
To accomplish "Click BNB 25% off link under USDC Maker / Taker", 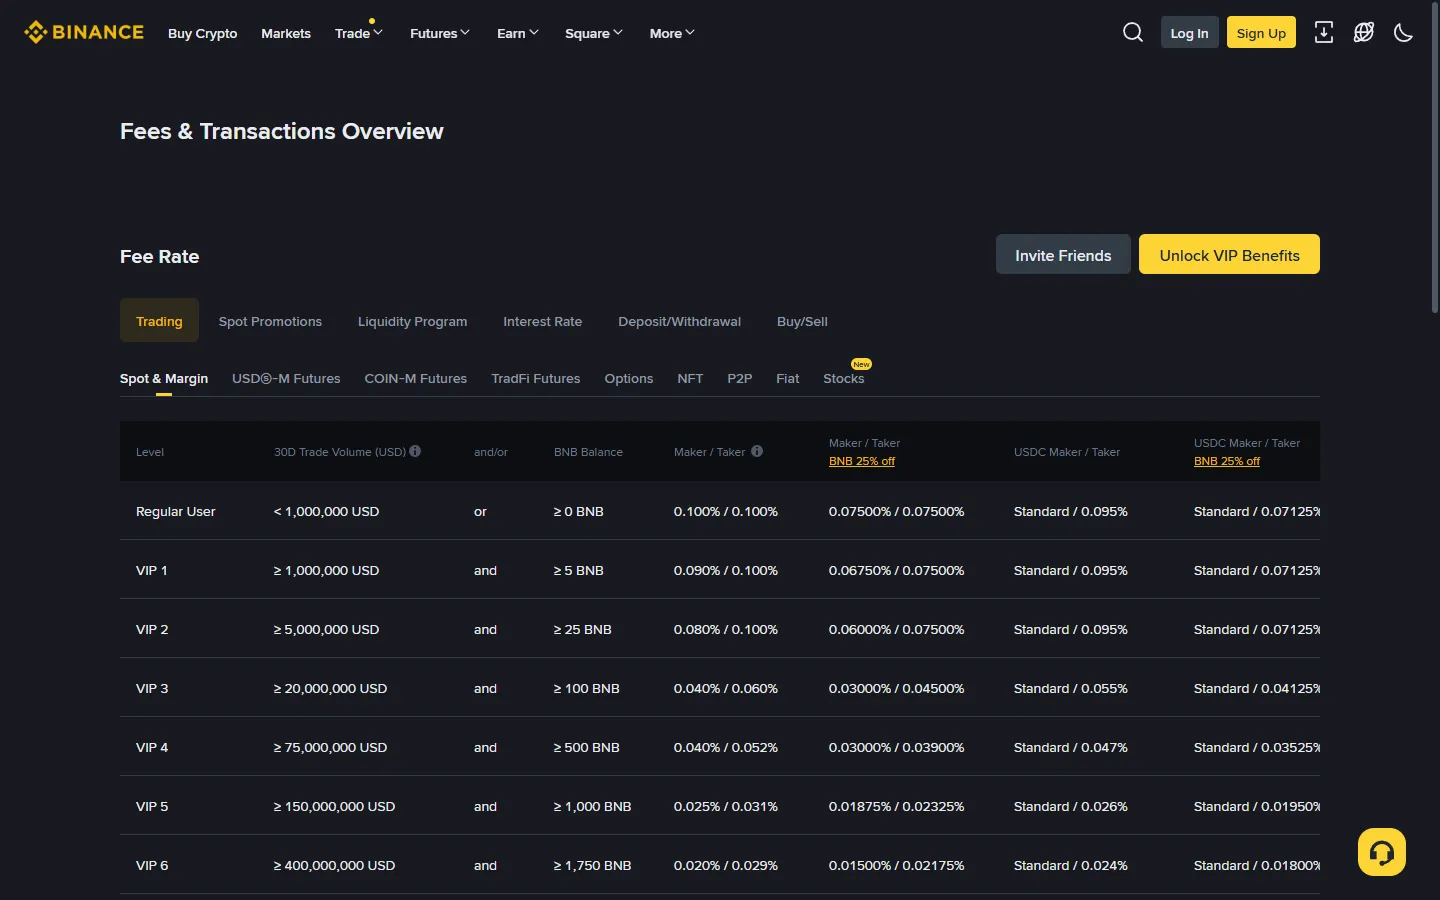I will pos(1227,461).
